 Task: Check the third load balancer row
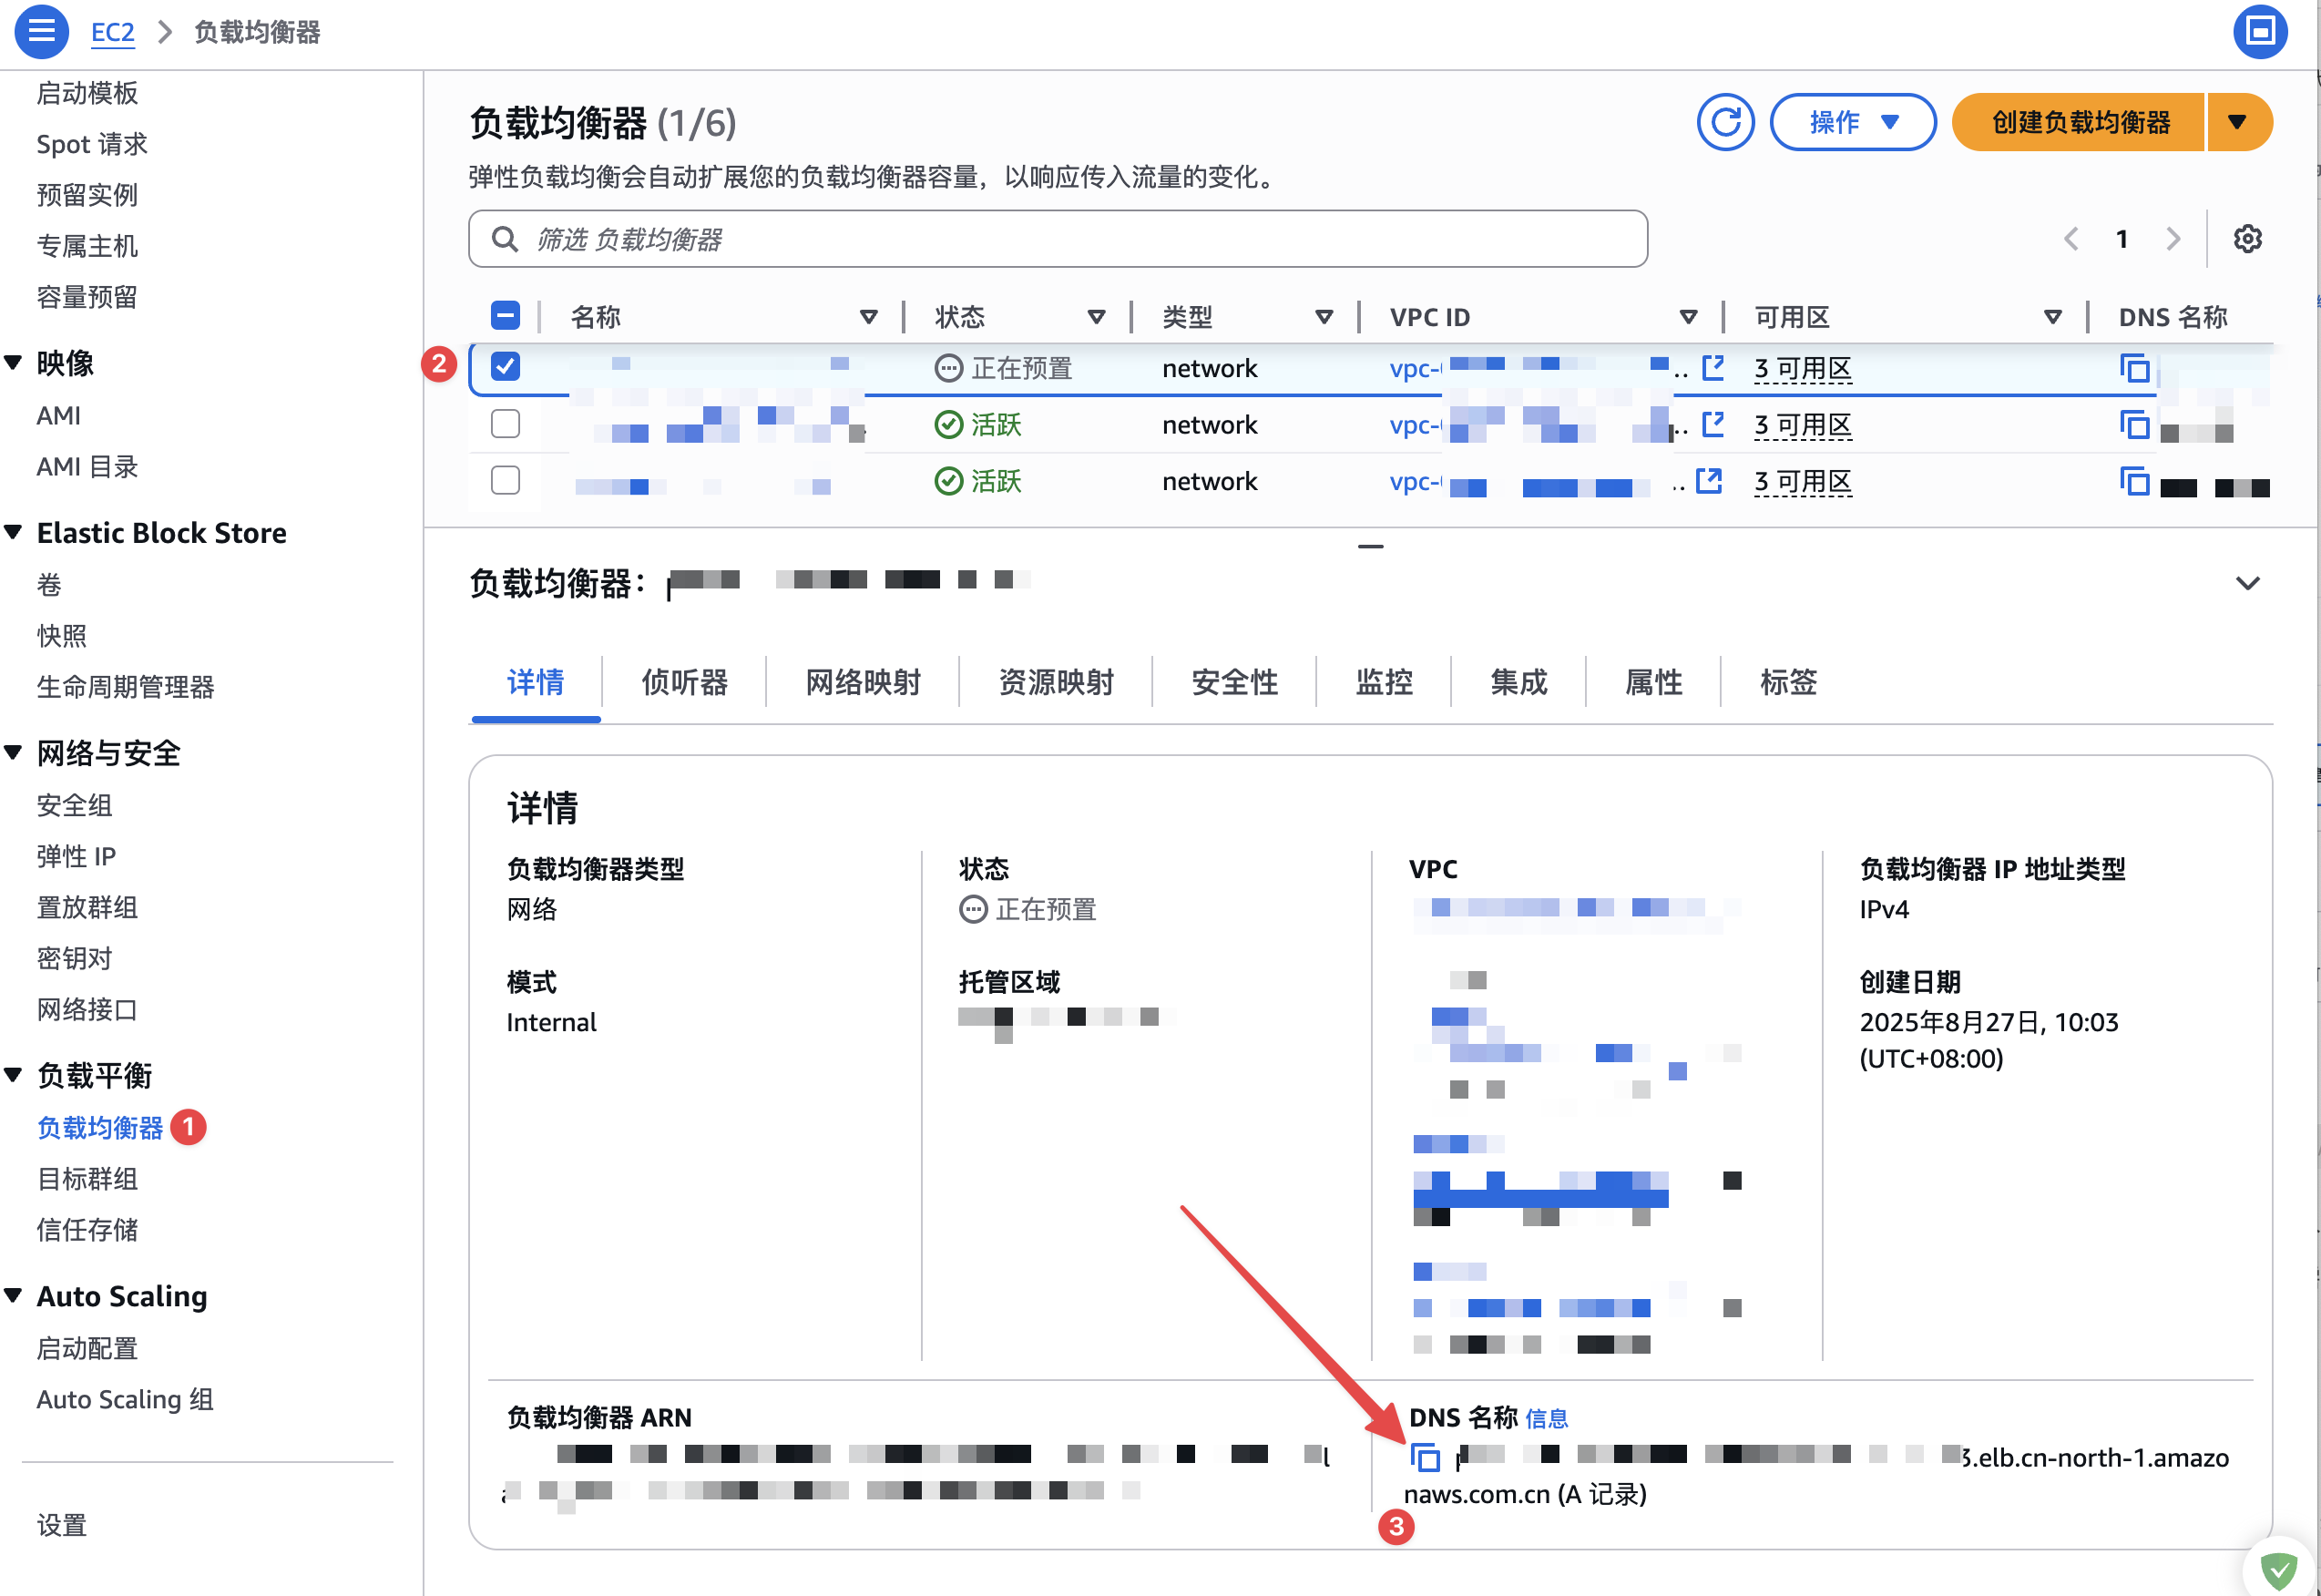point(505,481)
